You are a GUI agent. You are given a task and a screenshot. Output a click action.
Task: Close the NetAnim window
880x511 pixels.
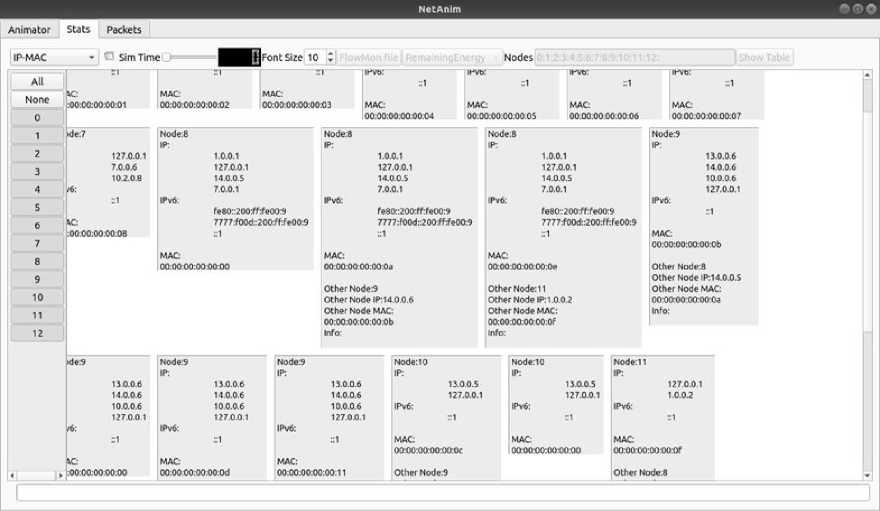870,8
